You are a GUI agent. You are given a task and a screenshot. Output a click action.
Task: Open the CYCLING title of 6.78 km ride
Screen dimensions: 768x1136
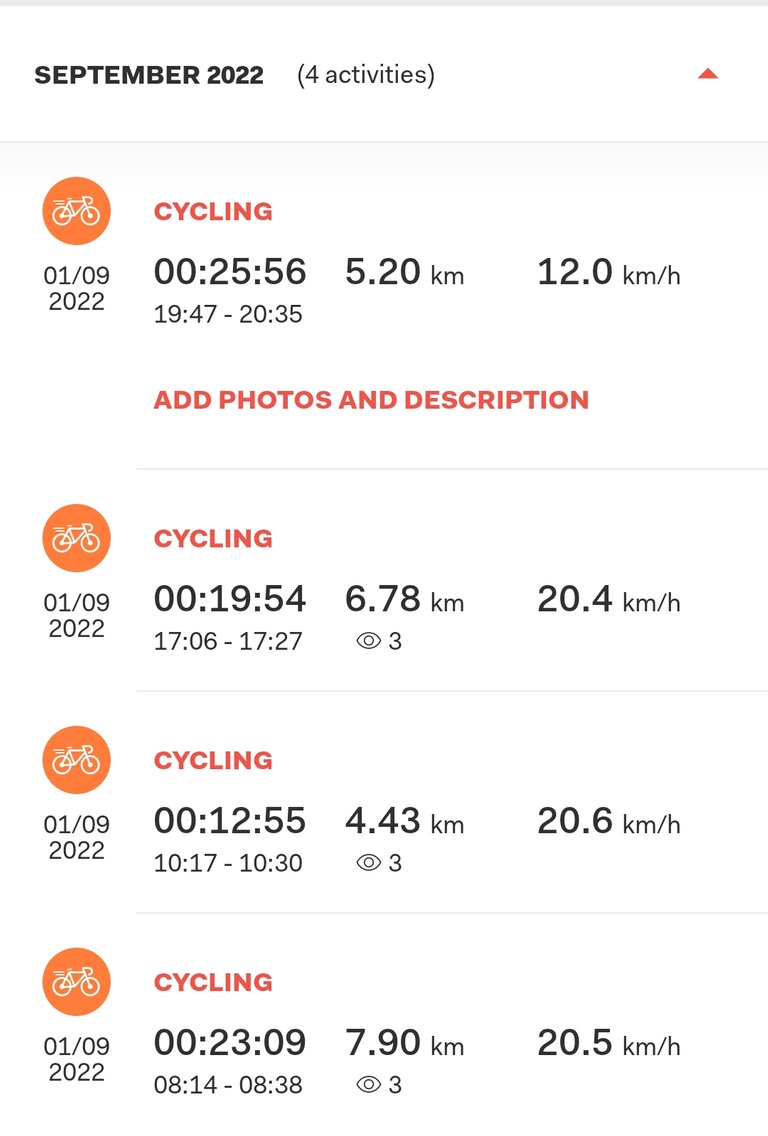(x=213, y=538)
